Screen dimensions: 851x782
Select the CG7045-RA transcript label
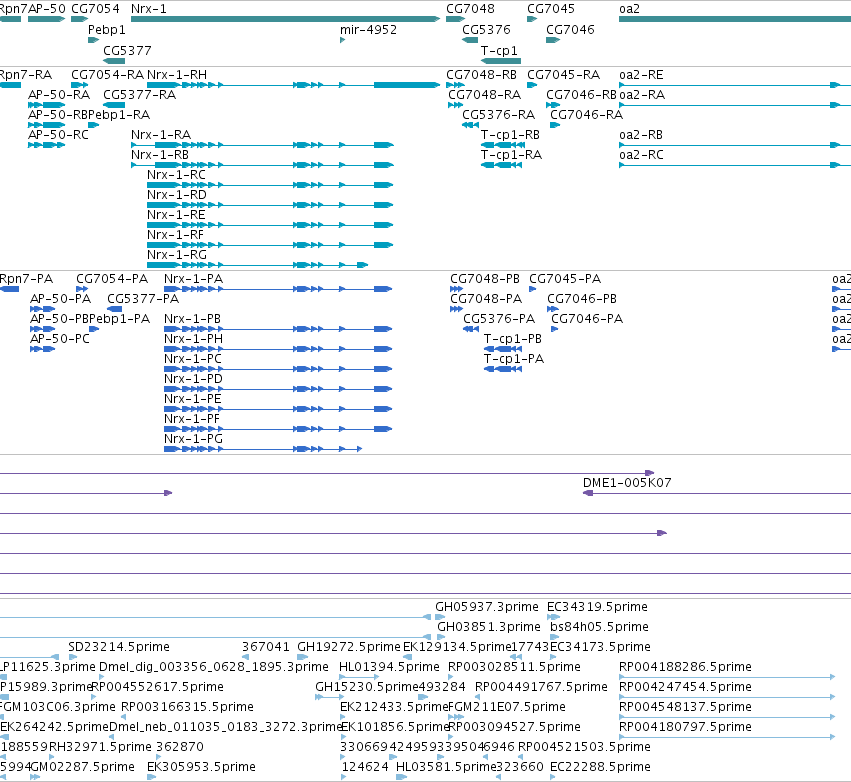563,74
